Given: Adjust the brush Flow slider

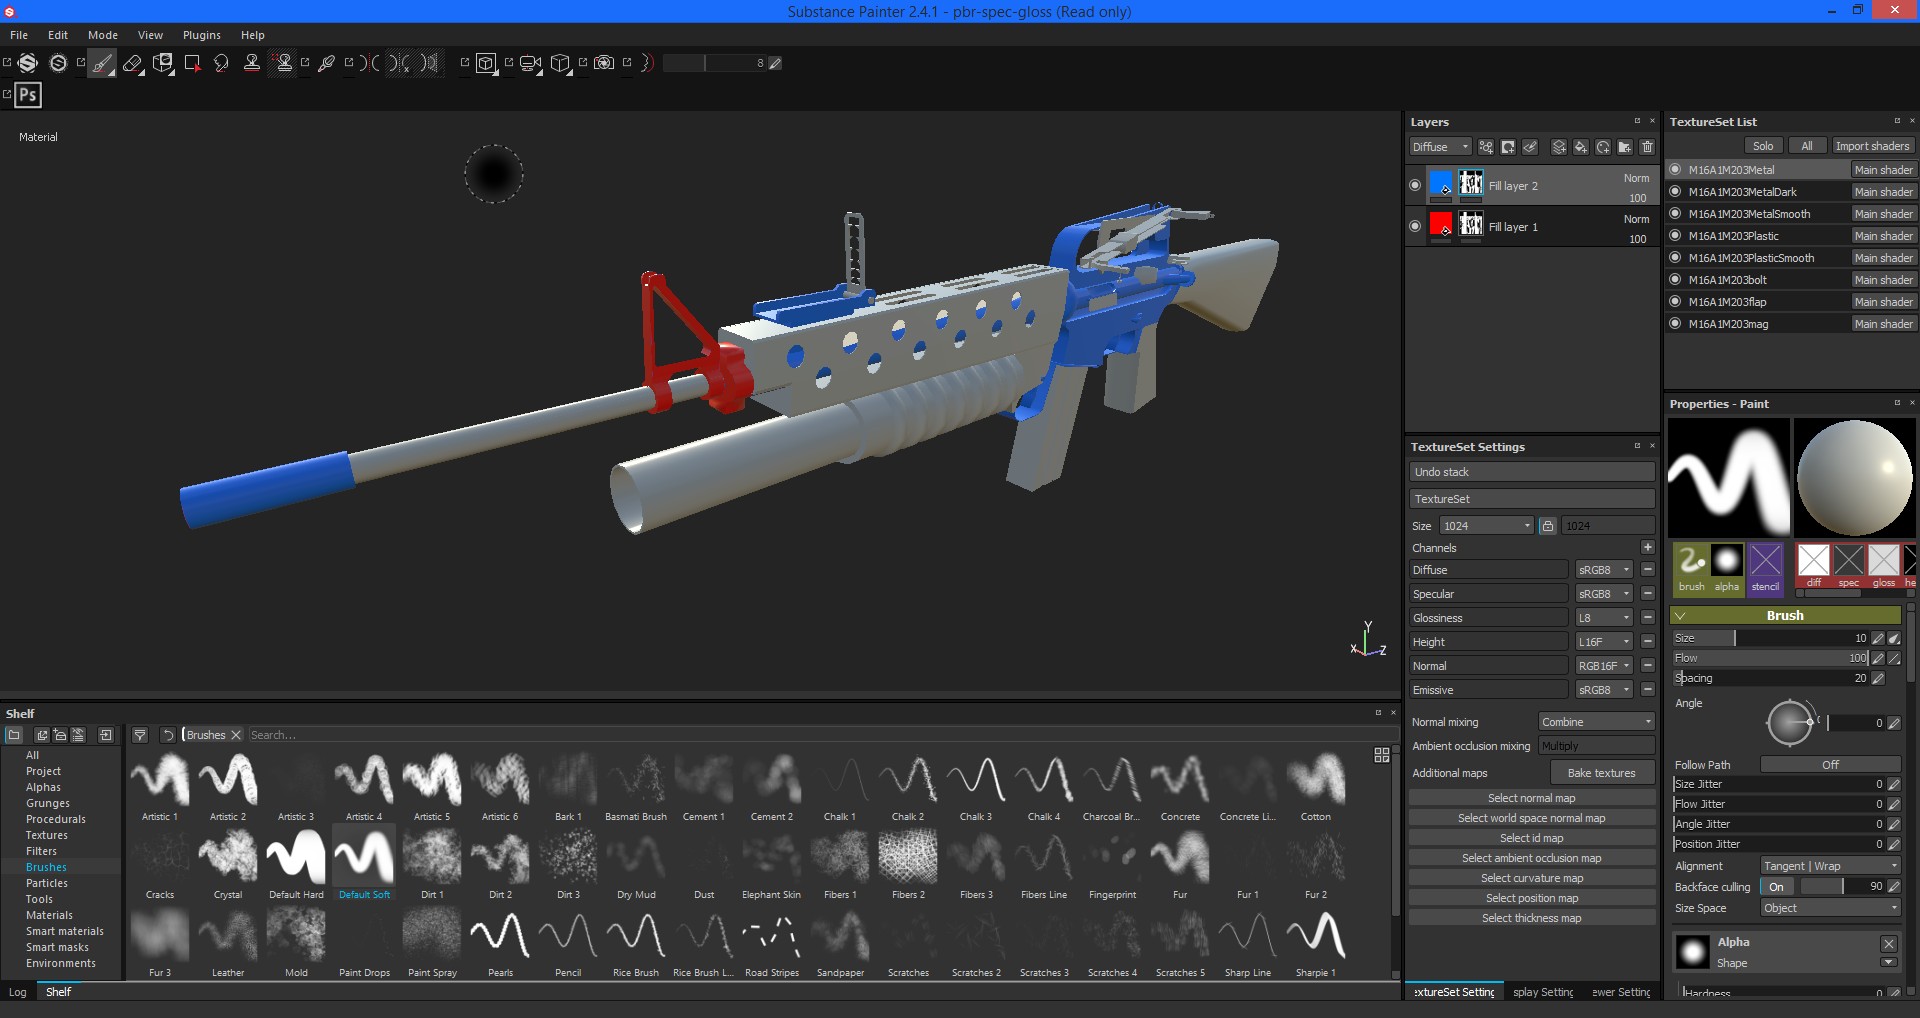Looking at the screenshot, I should pyautogui.click(x=1770, y=658).
